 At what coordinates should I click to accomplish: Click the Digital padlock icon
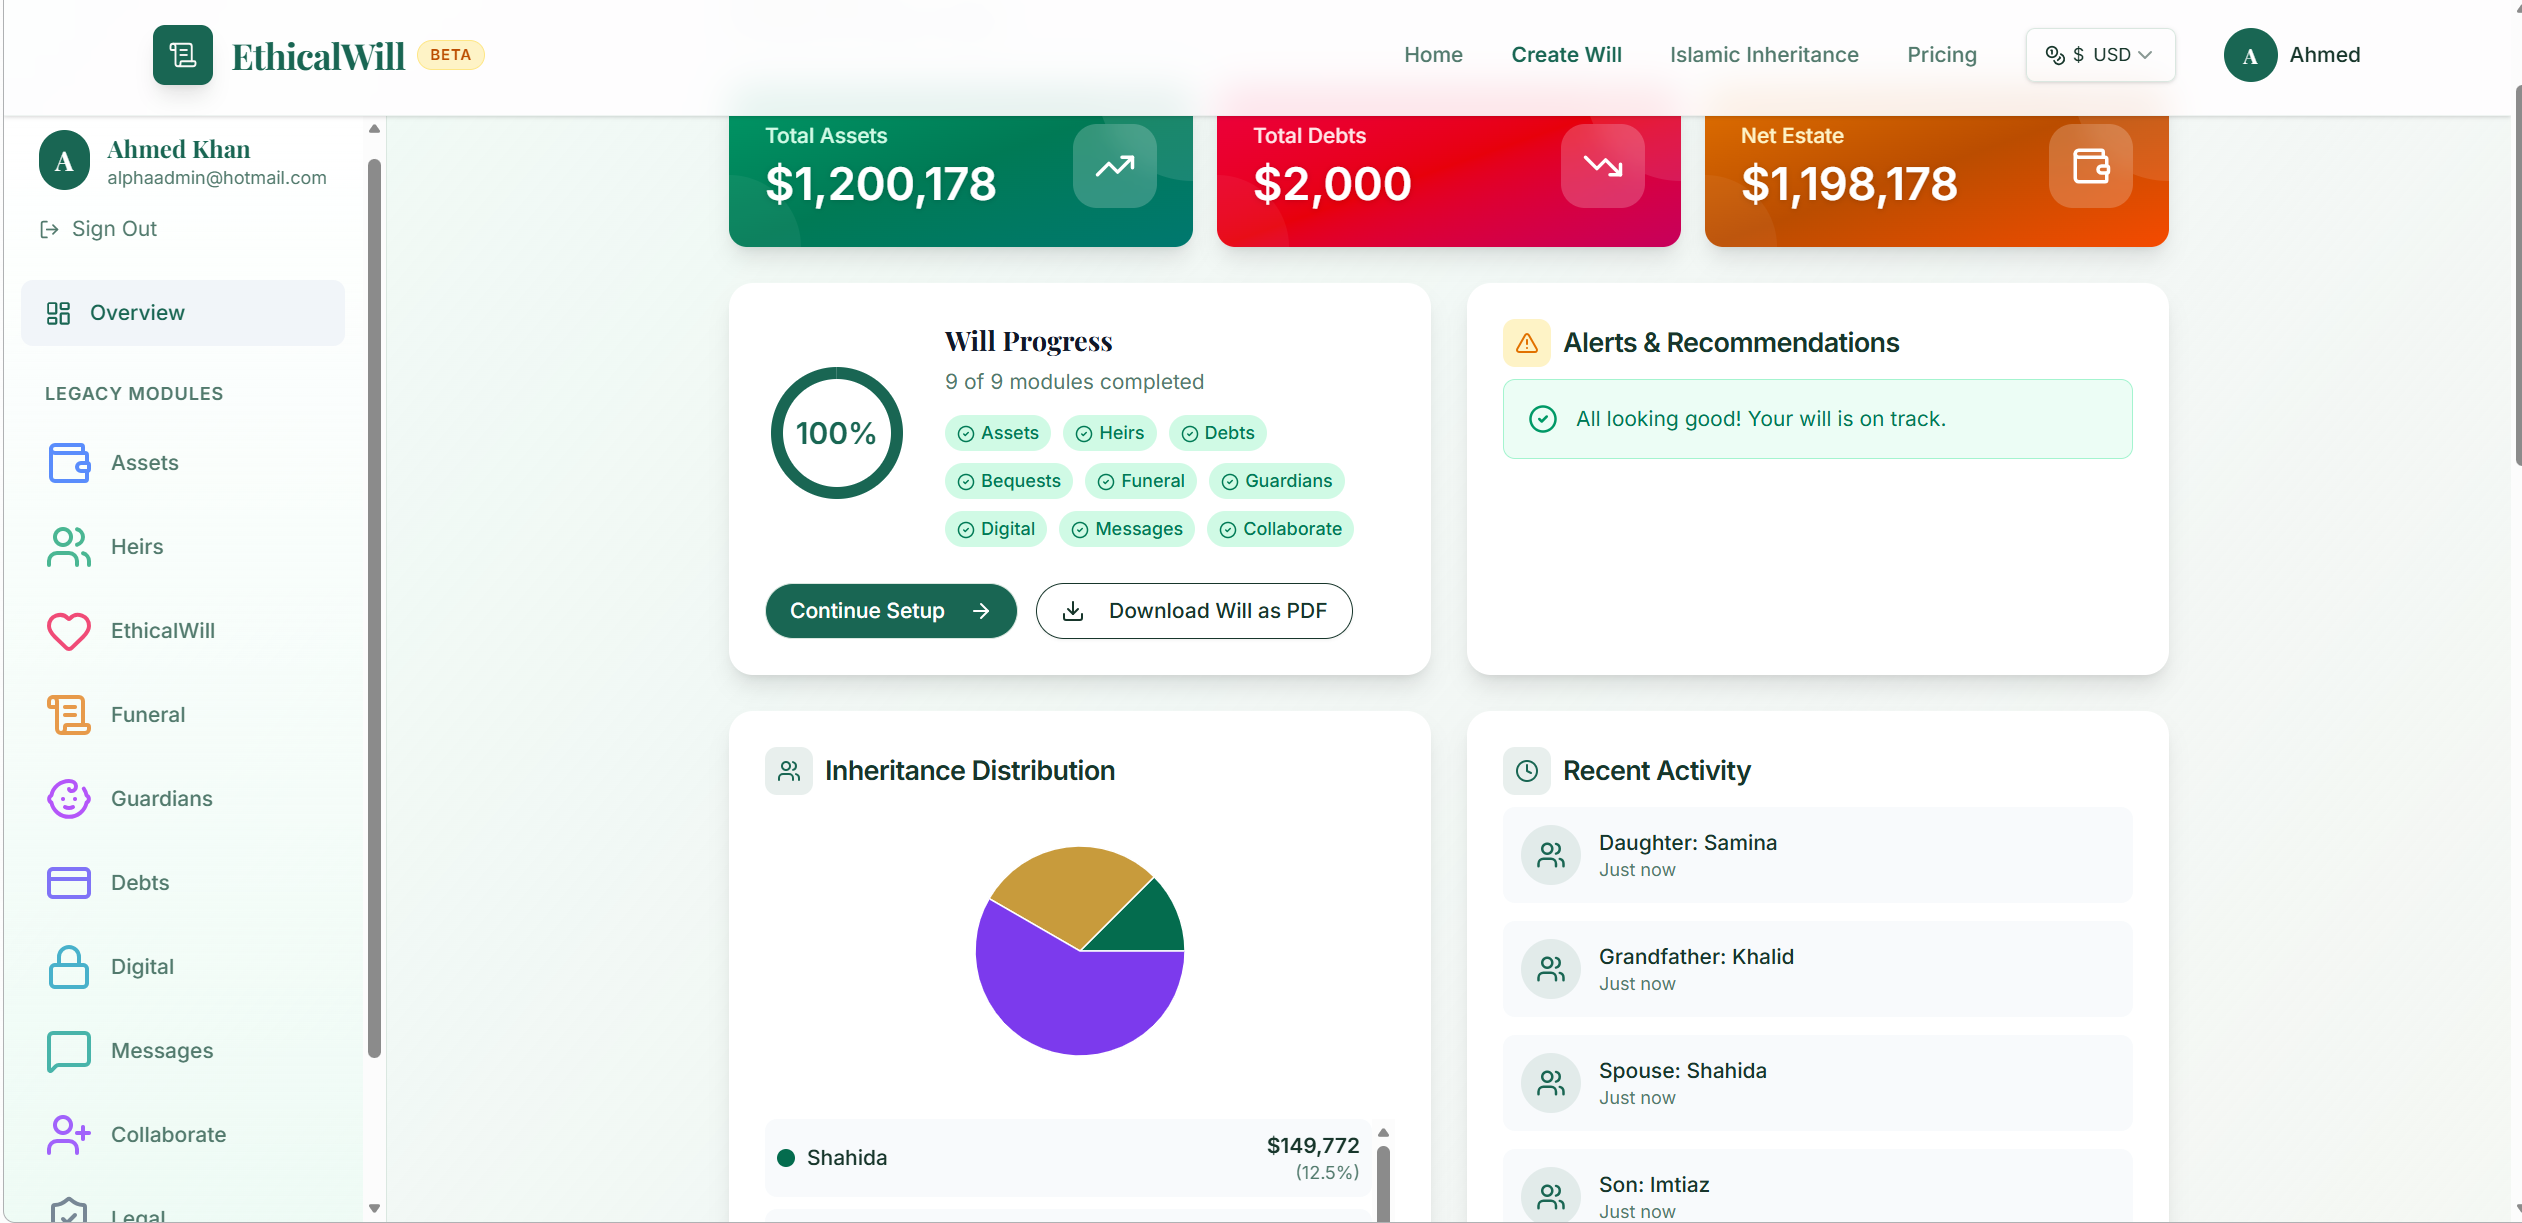69,967
